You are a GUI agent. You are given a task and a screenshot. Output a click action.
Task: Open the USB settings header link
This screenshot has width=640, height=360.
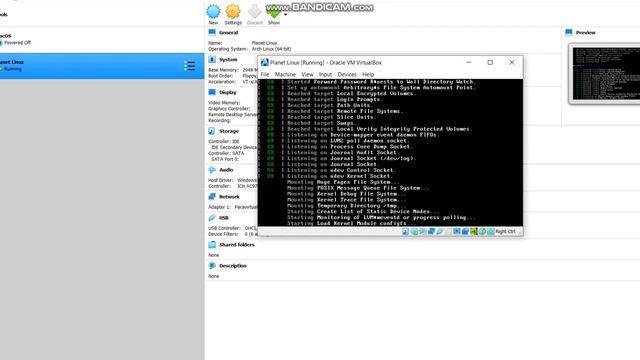[x=224, y=218]
